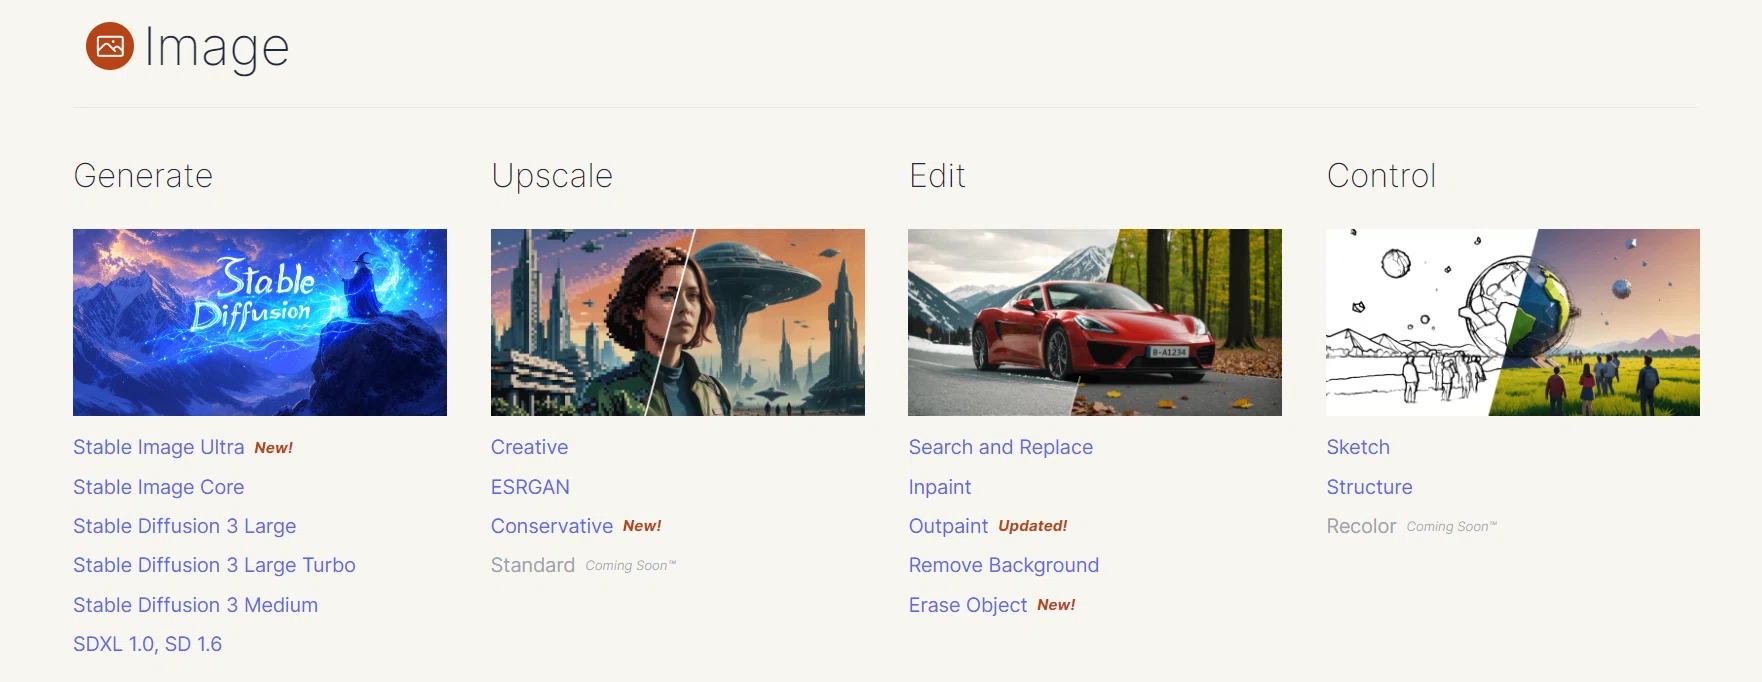Go to the Inpaint page

(x=940, y=487)
